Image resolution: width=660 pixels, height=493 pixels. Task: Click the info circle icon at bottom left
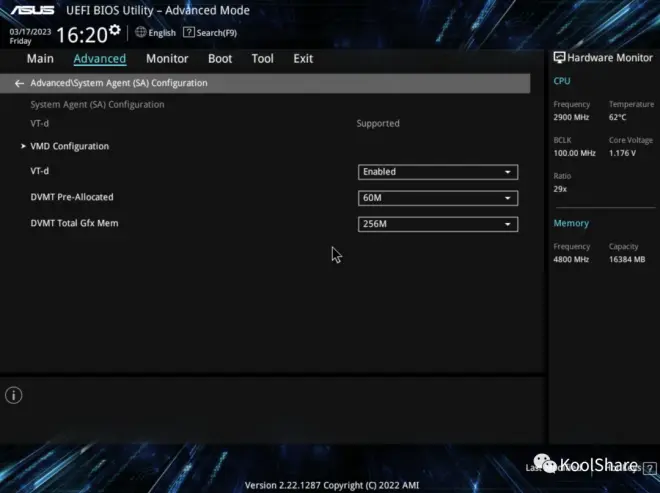[x=14, y=395]
